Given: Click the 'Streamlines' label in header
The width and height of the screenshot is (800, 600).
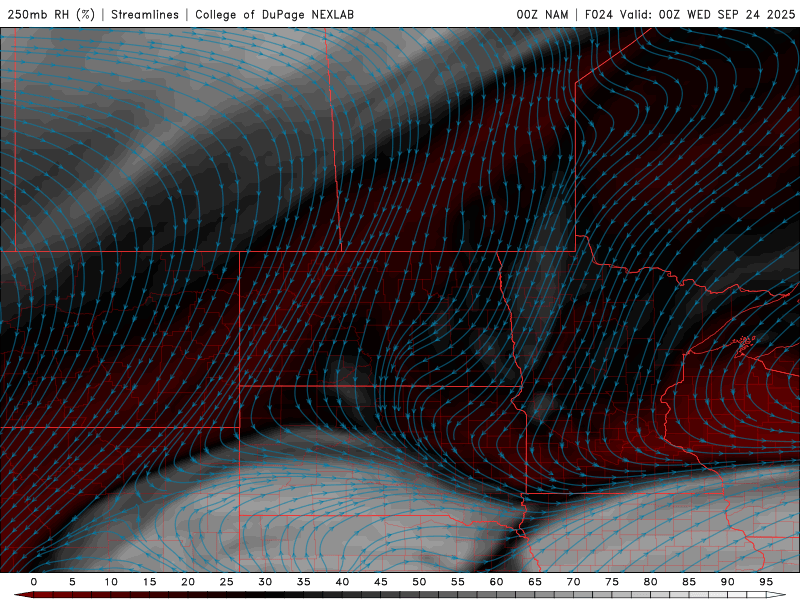Looking at the screenshot, I should [x=145, y=14].
